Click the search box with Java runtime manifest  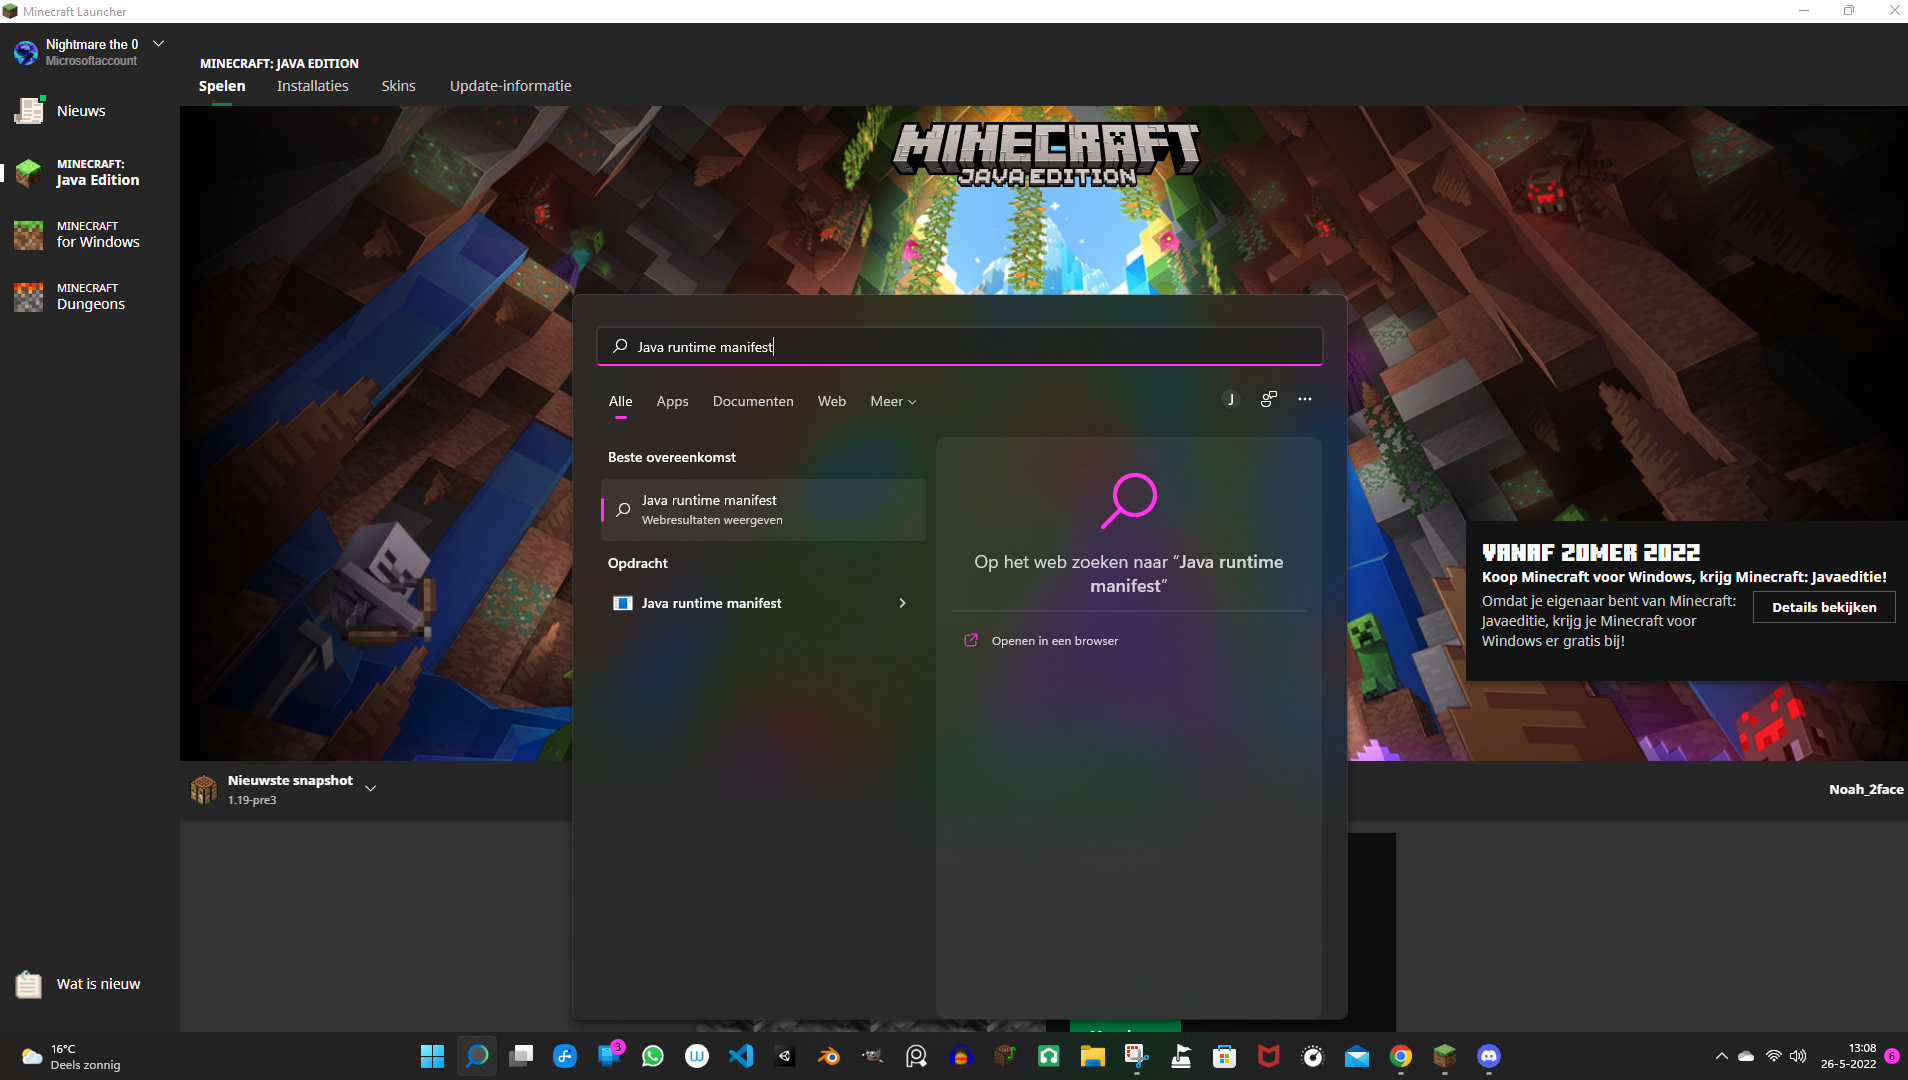[960, 347]
